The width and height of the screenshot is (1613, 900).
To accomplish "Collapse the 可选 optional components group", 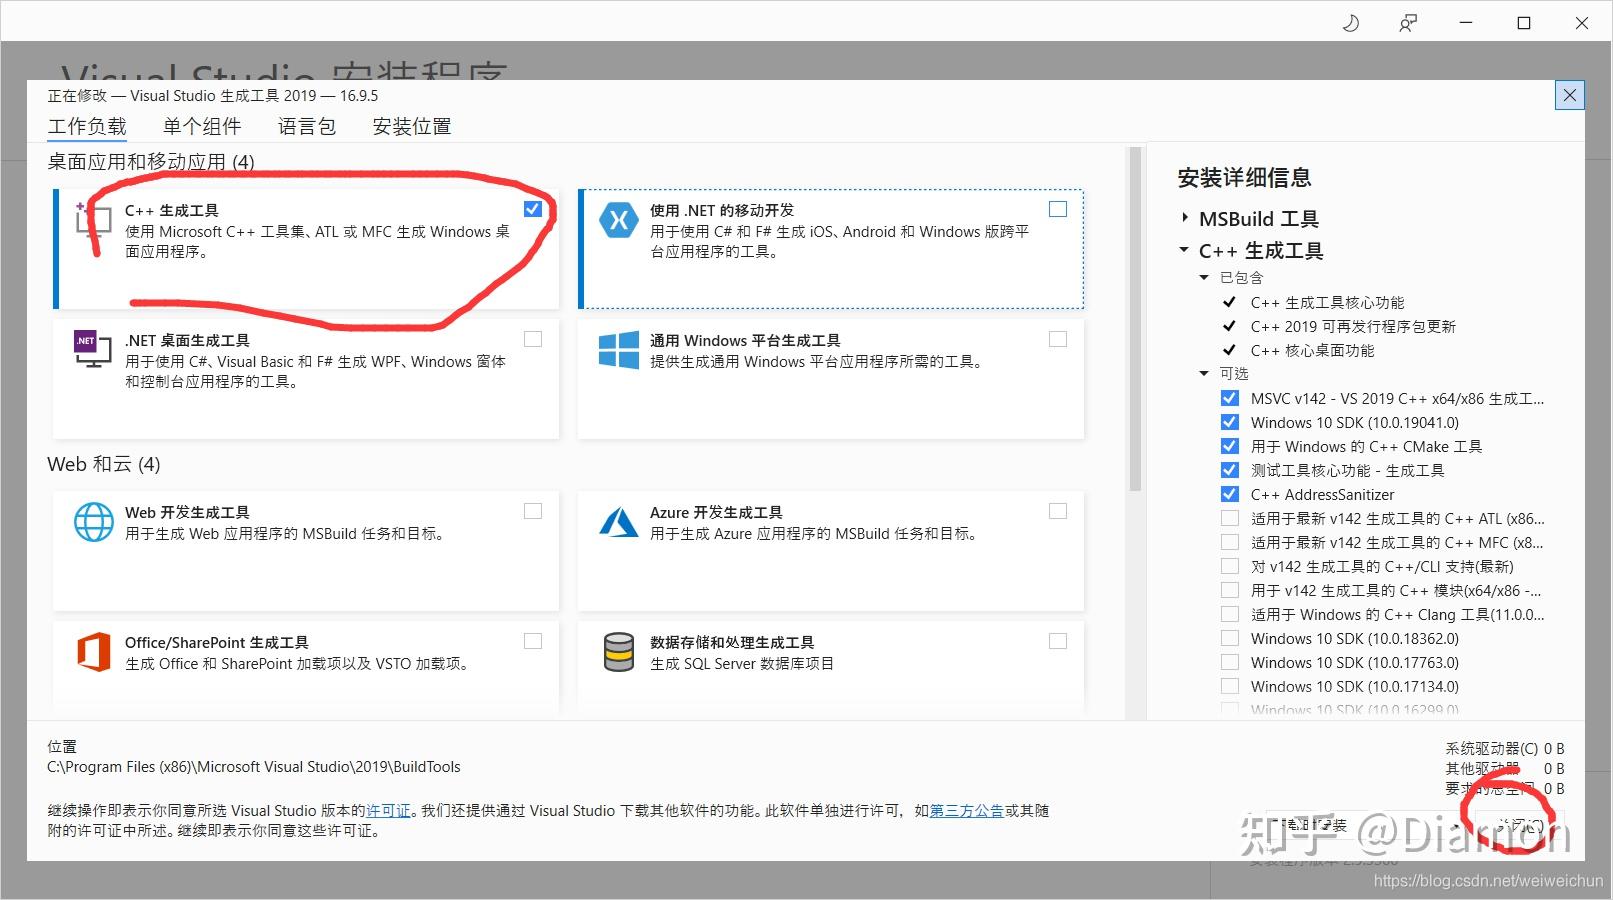I will [x=1204, y=373].
